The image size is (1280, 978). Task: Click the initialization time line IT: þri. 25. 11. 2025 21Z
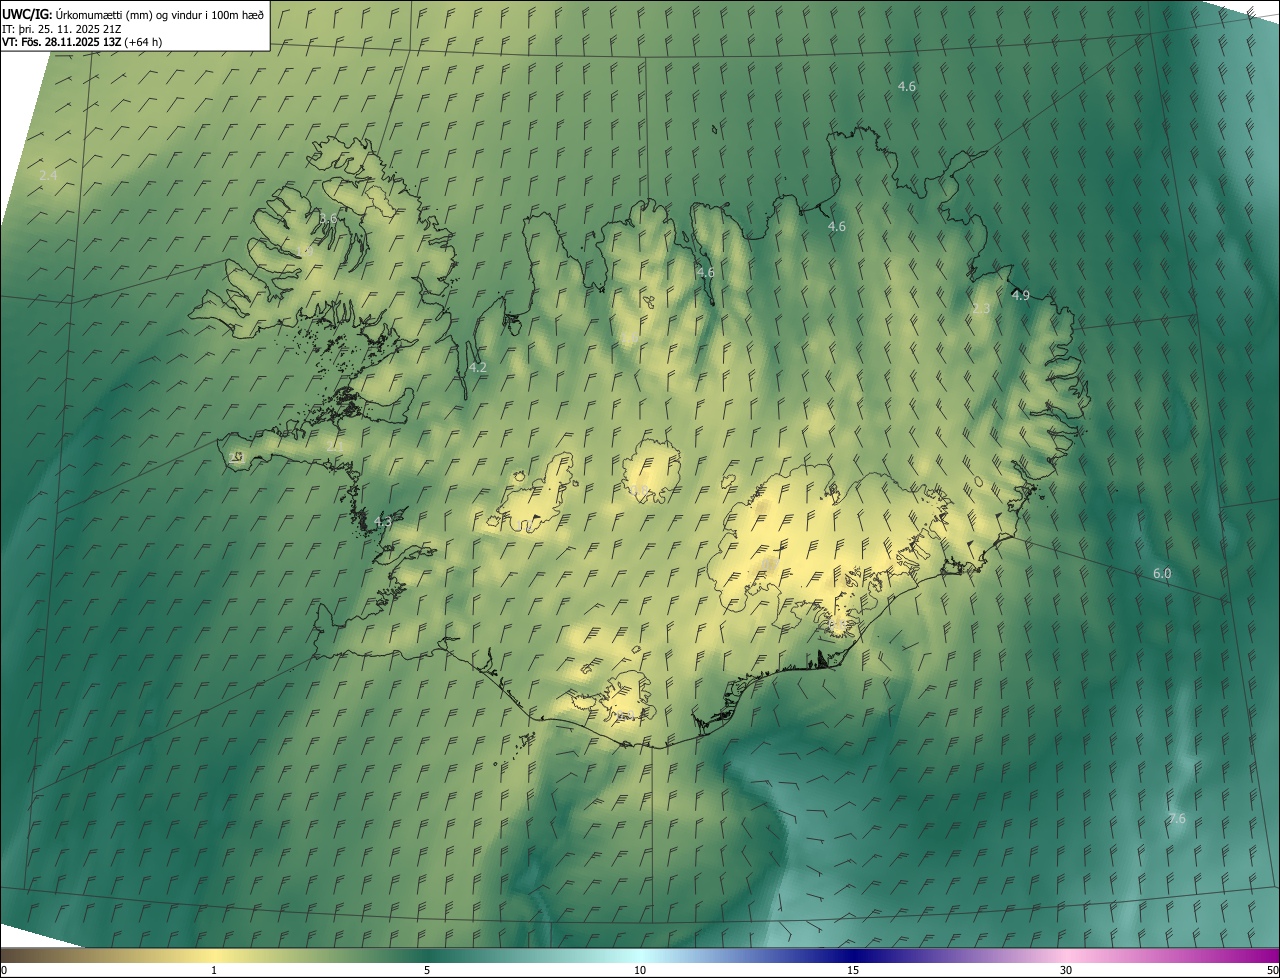click(x=62, y=28)
